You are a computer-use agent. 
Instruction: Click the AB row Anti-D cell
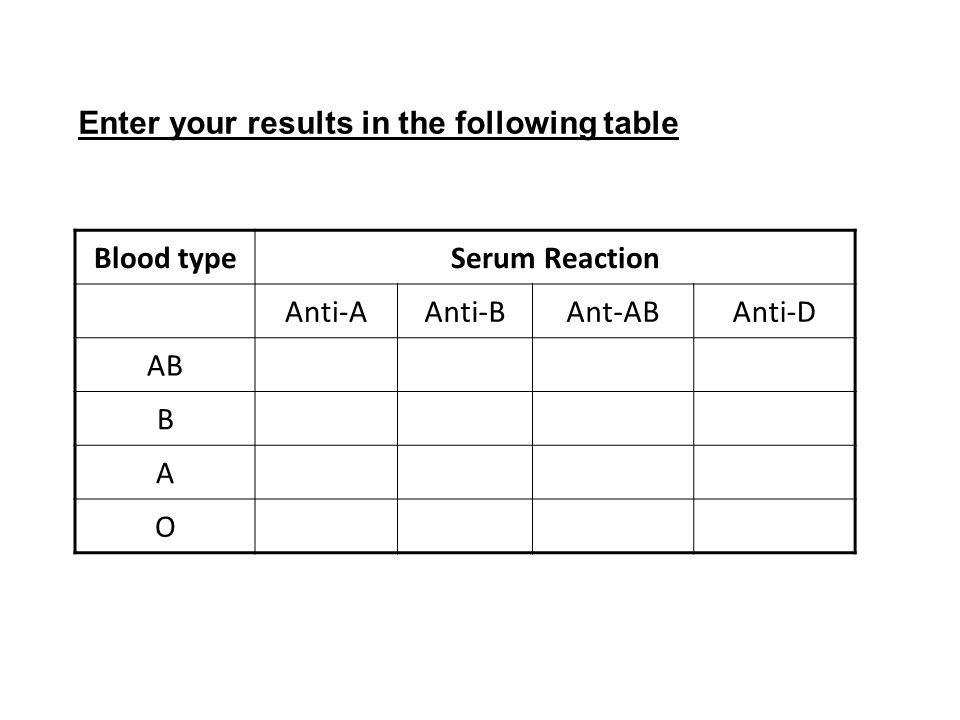[x=774, y=365]
